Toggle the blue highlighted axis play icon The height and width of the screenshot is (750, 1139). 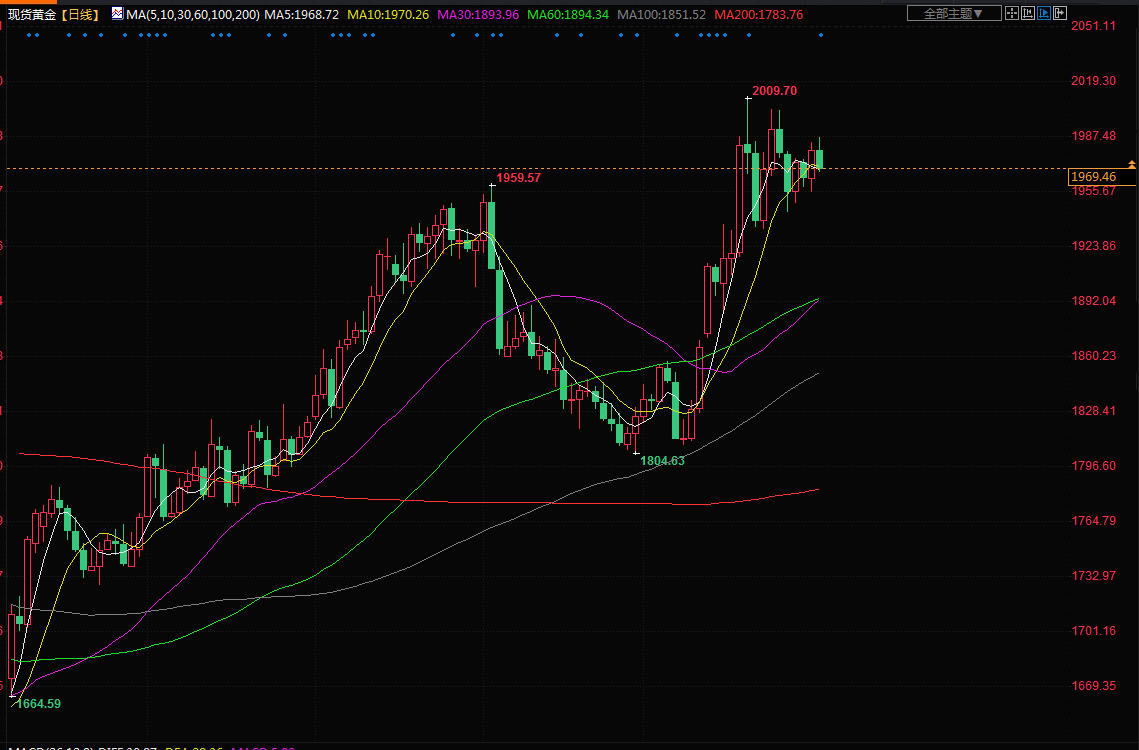1045,13
